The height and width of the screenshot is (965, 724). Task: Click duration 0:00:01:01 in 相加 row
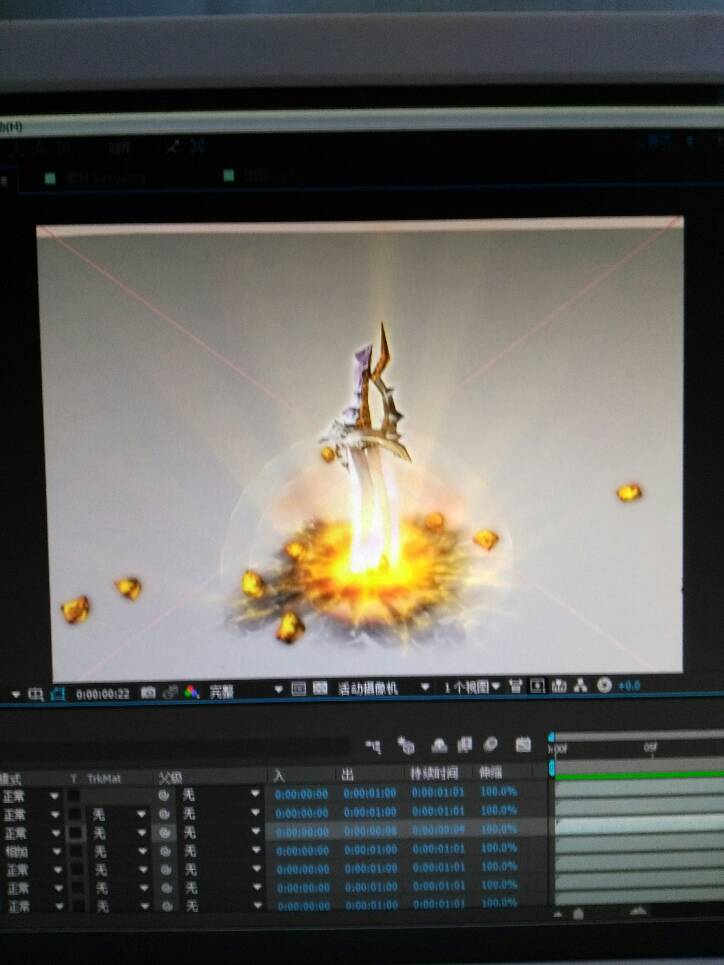(x=438, y=849)
